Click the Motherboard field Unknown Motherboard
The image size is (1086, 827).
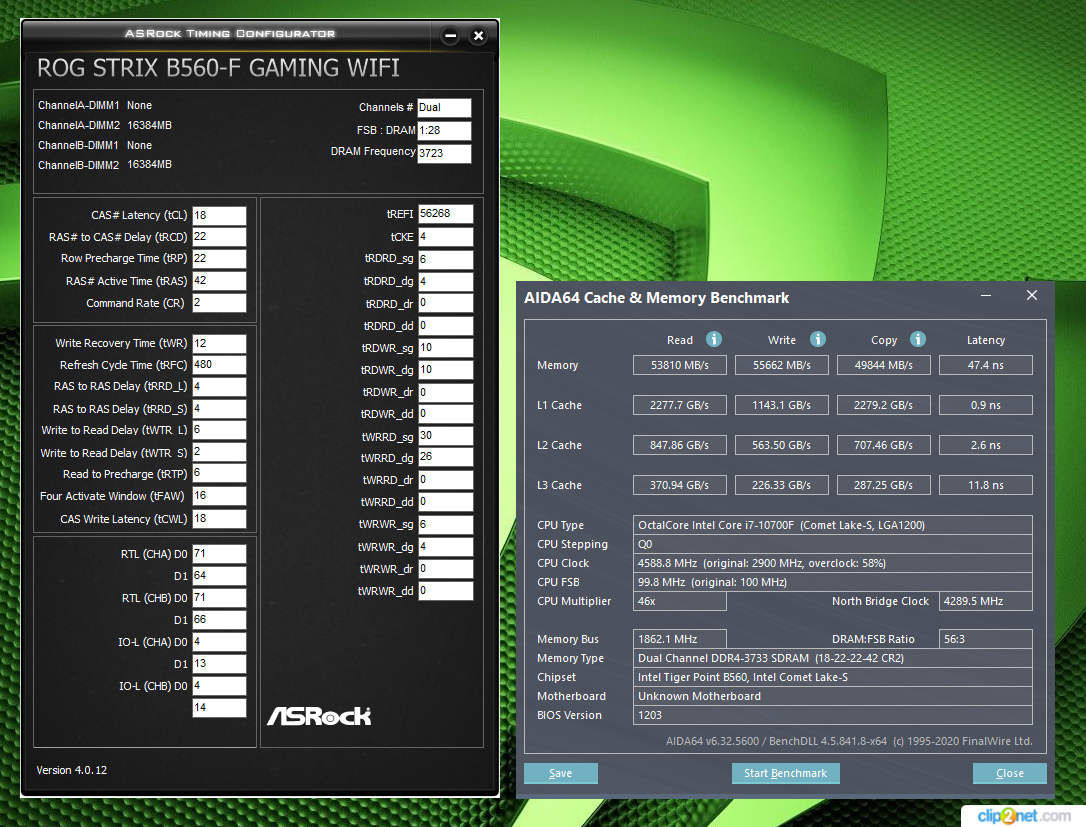[x=833, y=696]
